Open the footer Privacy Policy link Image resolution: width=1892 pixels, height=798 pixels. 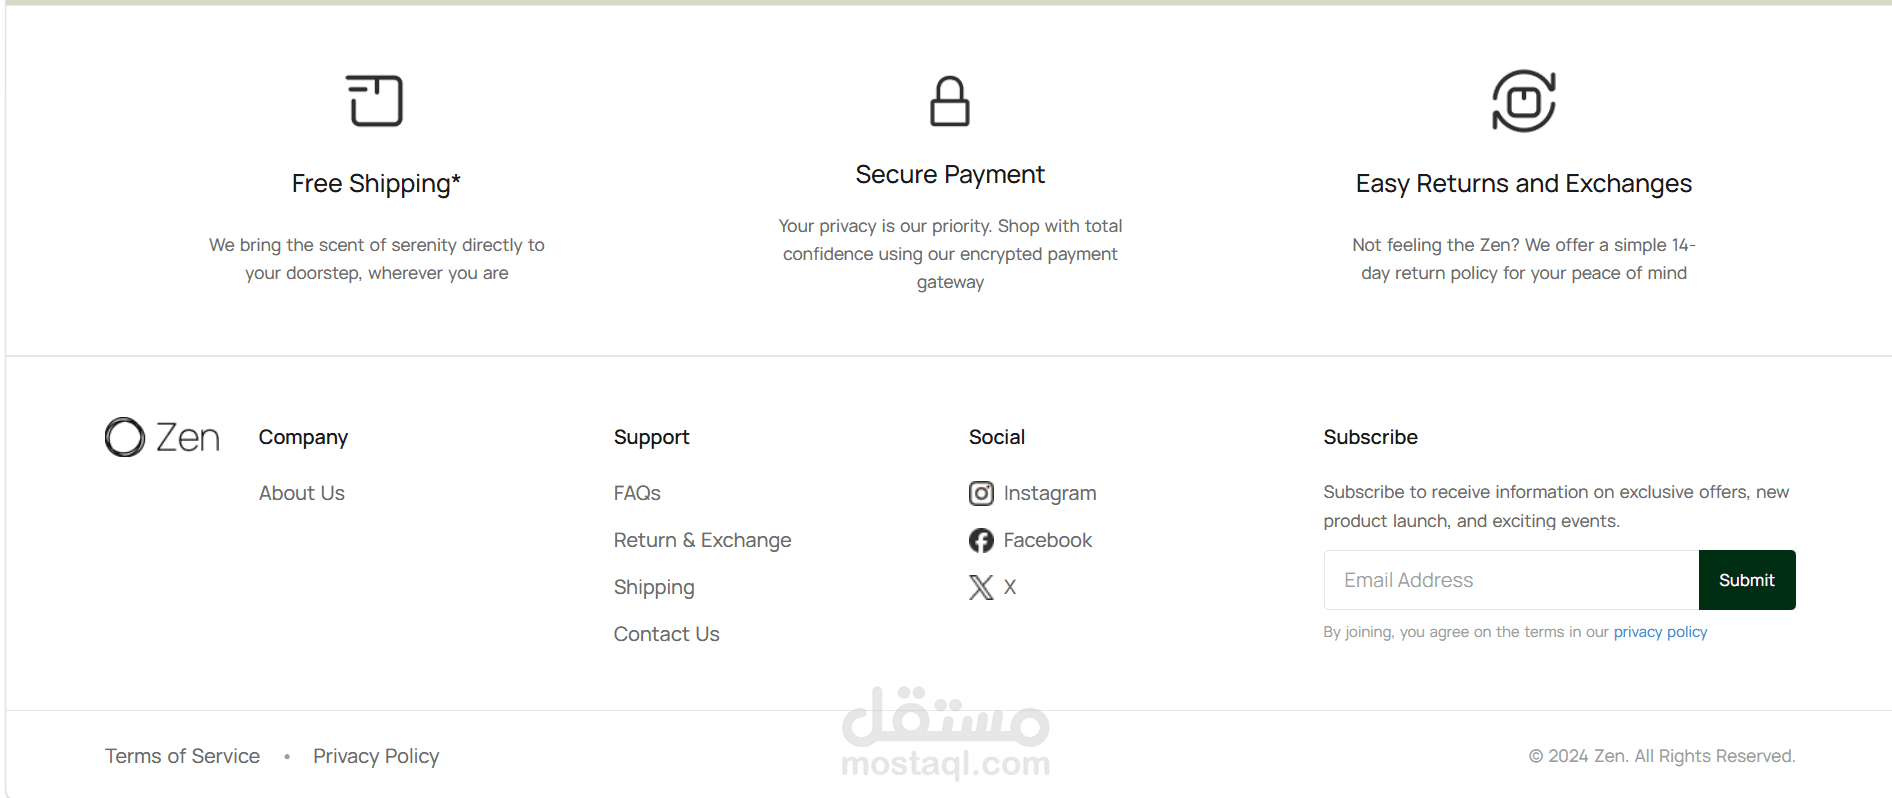(x=376, y=756)
